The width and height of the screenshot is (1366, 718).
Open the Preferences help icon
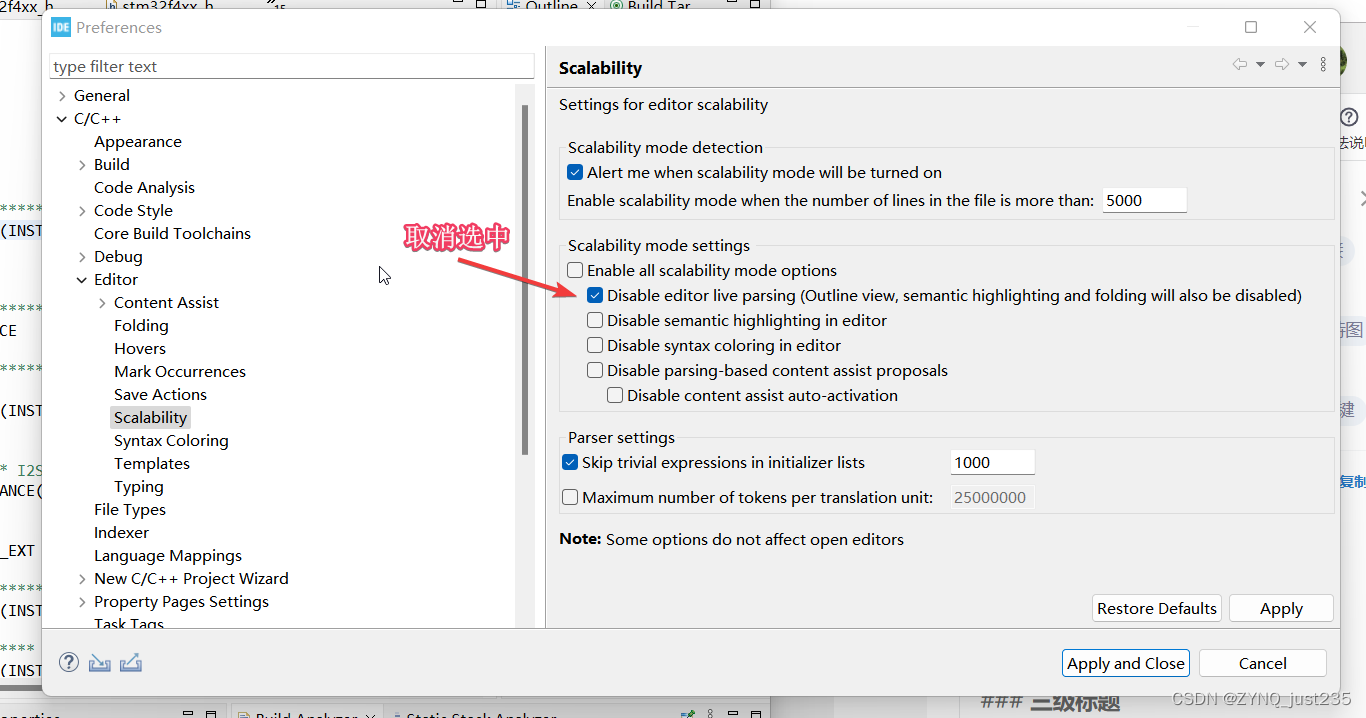point(68,662)
